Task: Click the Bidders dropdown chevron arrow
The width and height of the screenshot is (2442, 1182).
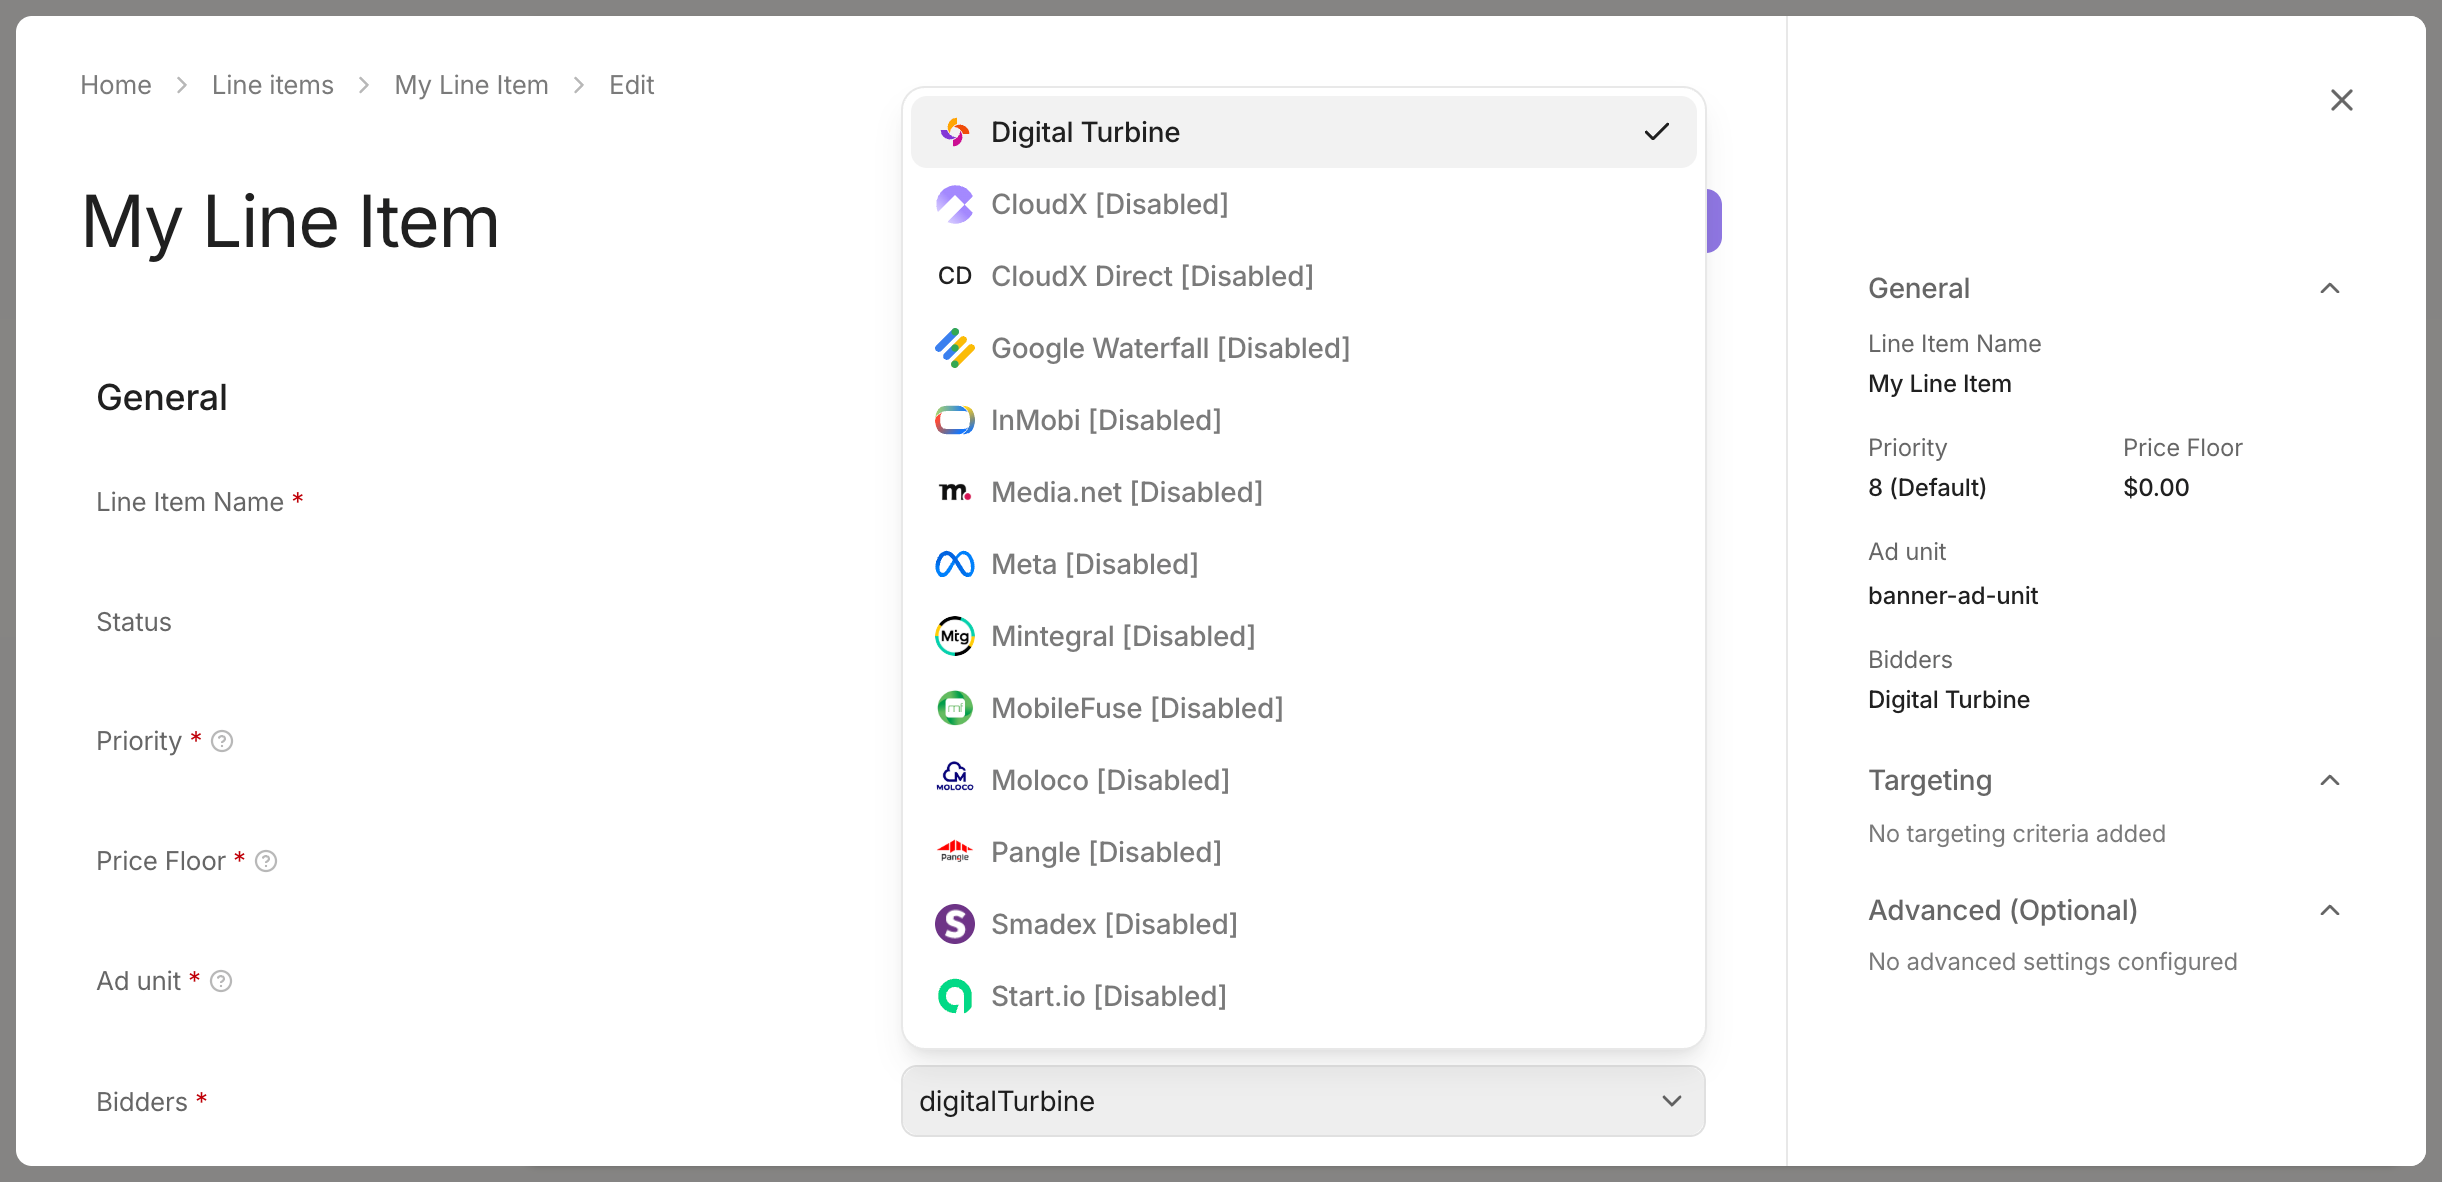Action: click(1672, 1101)
